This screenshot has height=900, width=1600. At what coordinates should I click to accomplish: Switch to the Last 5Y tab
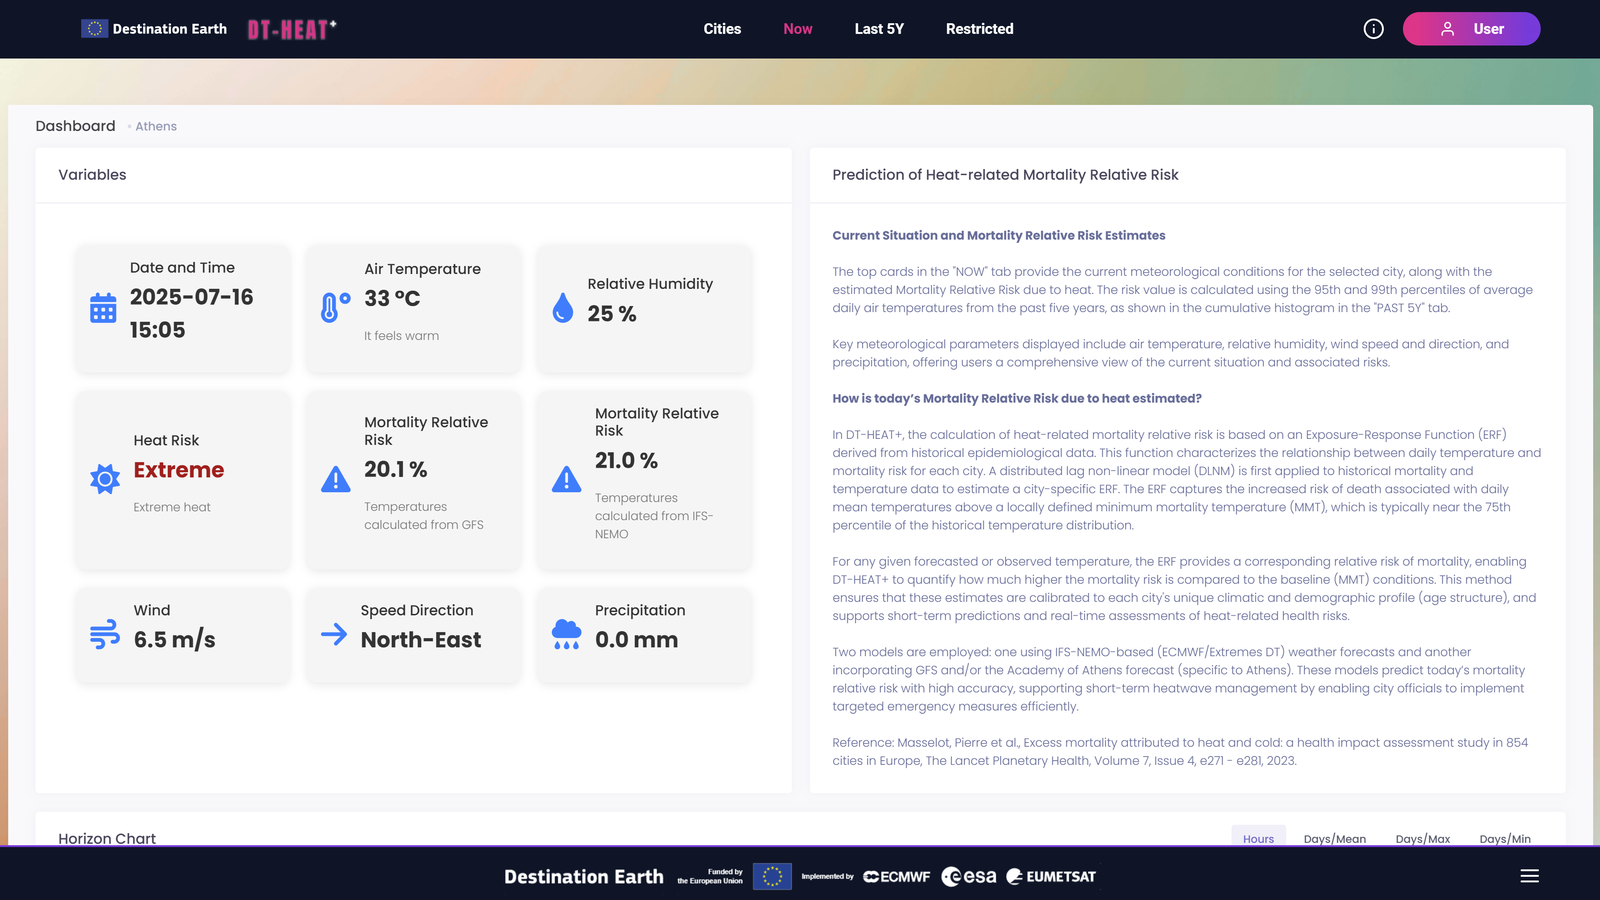(879, 29)
